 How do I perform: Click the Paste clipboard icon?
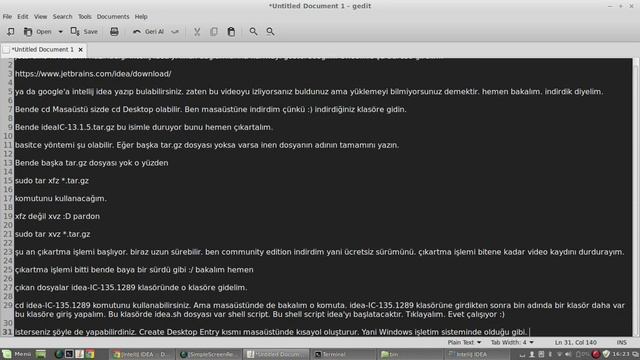point(231,31)
